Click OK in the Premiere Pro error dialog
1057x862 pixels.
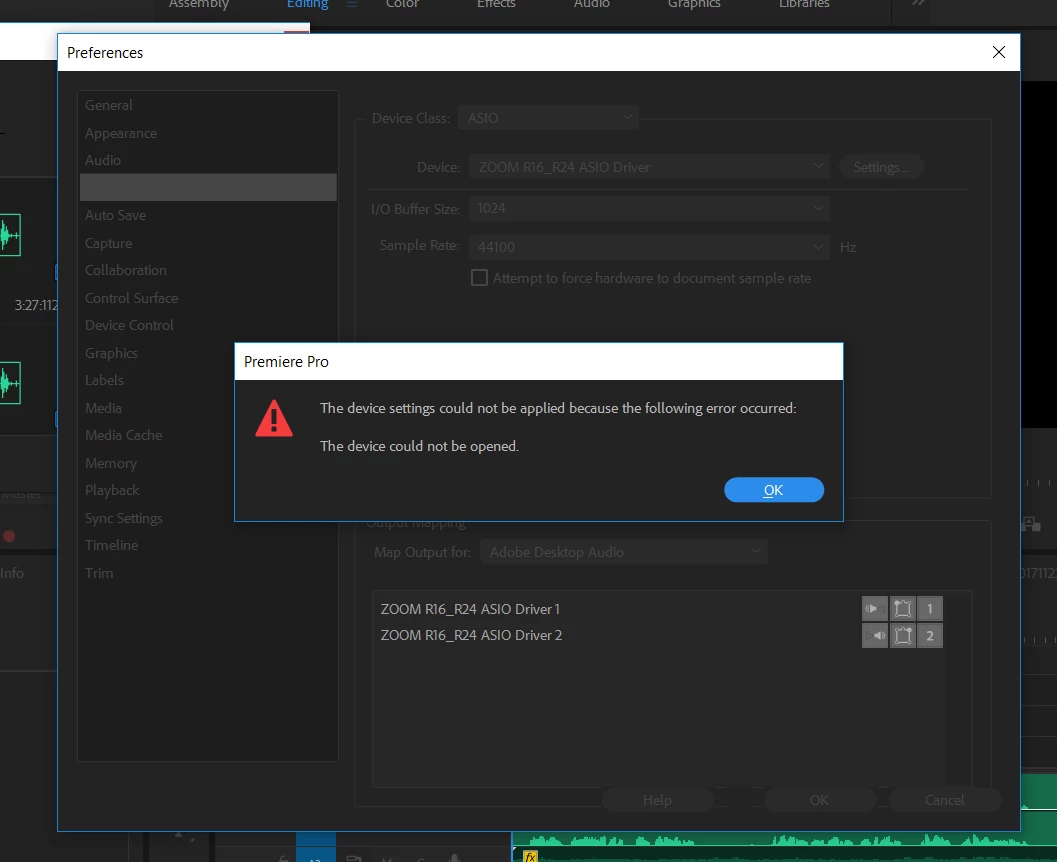(x=773, y=490)
